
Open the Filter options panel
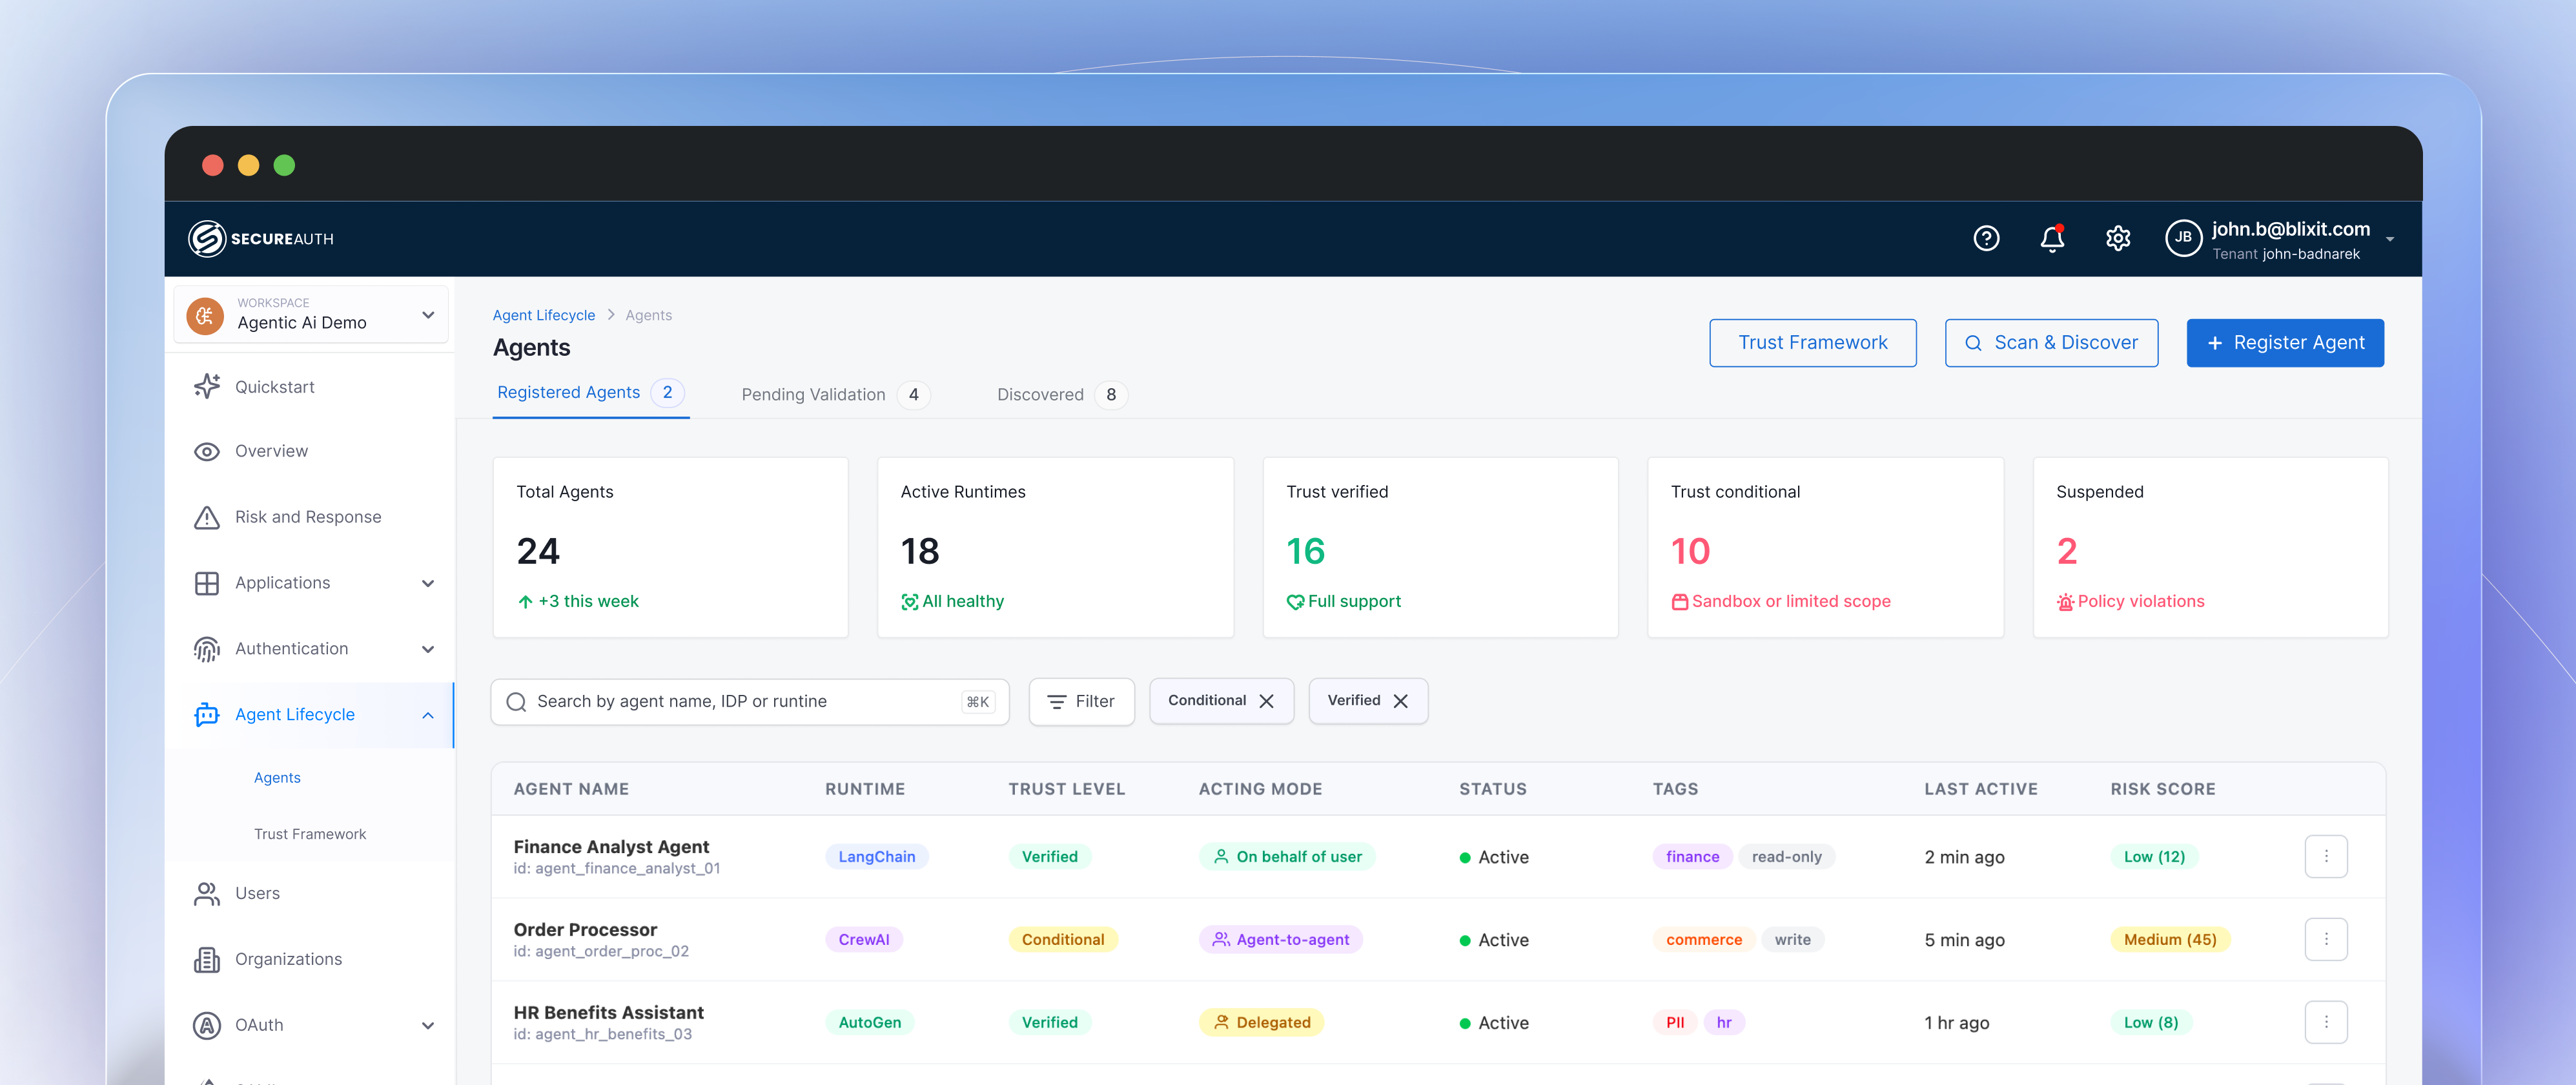click(1081, 701)
